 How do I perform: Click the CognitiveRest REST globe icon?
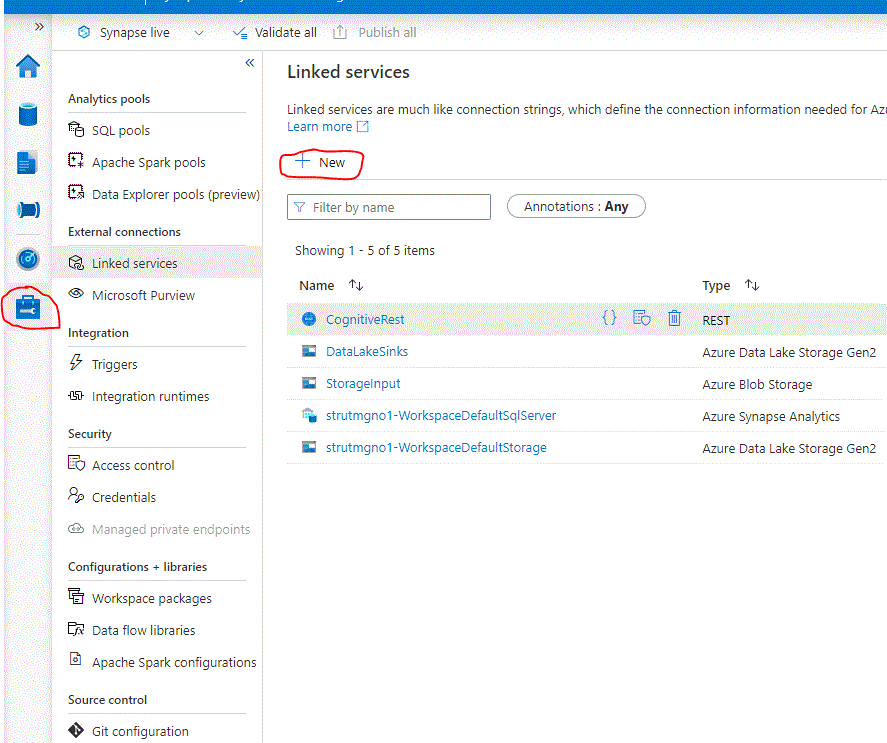[x=309, y=319]
